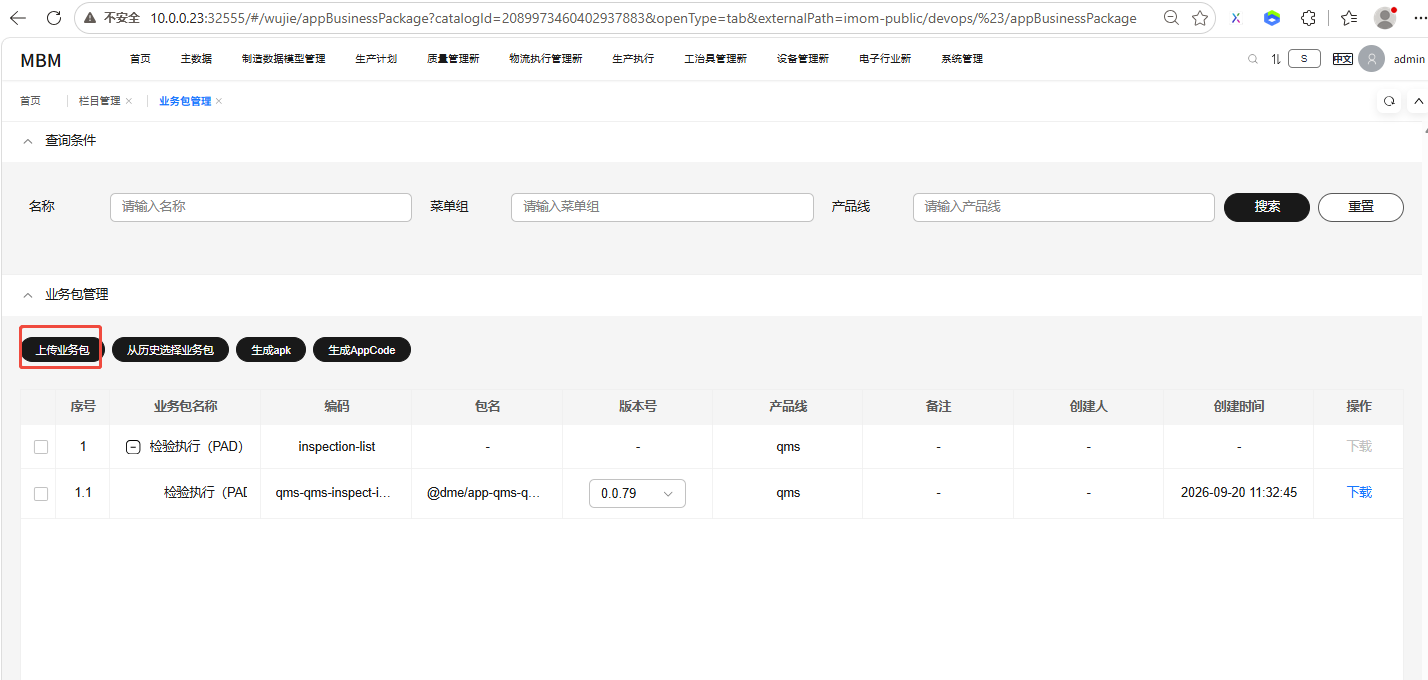The height and width of the screenshot is (680, 1428).
Task: Focus the 产品线 input field
Action: click(1064, 207)
